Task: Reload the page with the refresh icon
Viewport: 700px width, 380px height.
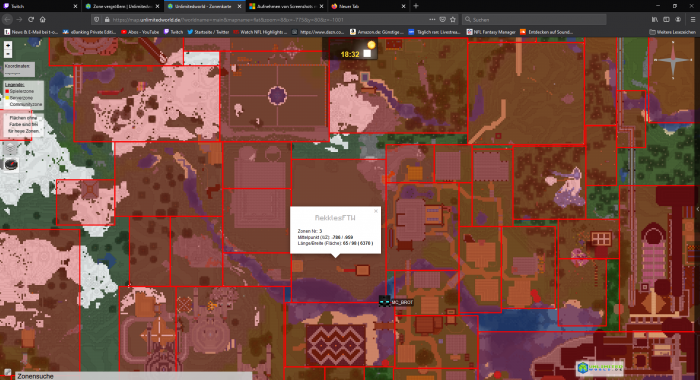Action: 31,19
